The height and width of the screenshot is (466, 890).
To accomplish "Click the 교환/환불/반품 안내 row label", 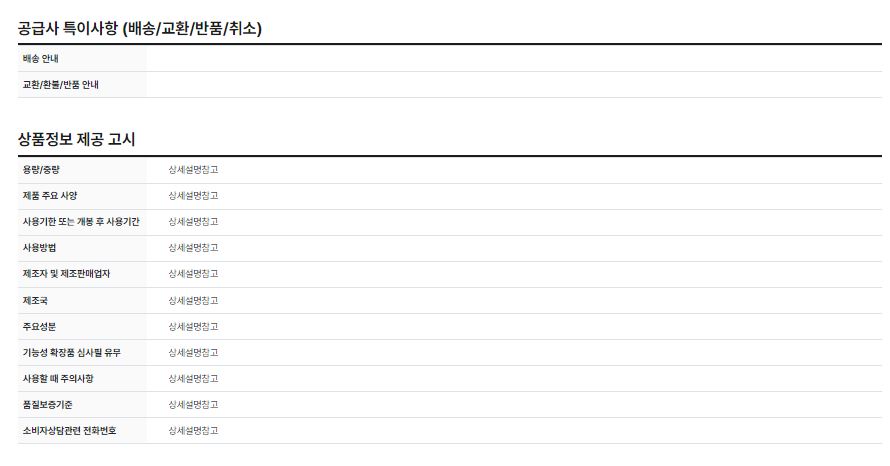I will [x=60, y=85].
